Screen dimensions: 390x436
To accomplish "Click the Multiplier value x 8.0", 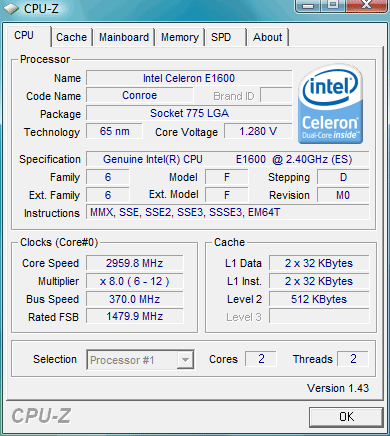I will tap(135, 281).
